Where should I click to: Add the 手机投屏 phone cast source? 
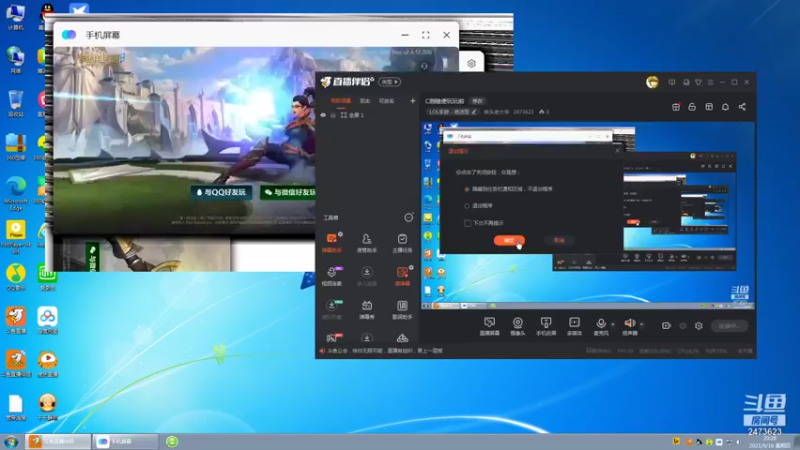546,326
